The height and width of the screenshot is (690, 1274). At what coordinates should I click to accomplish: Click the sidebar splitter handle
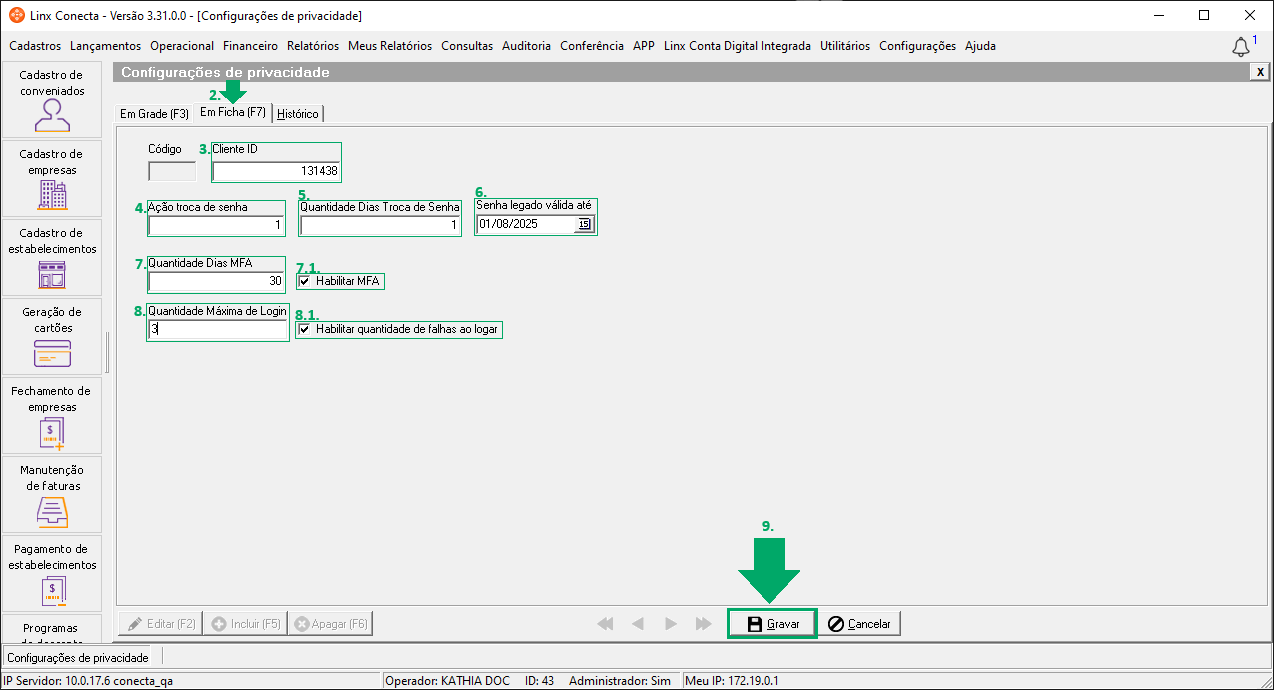(x=106, y=351)
